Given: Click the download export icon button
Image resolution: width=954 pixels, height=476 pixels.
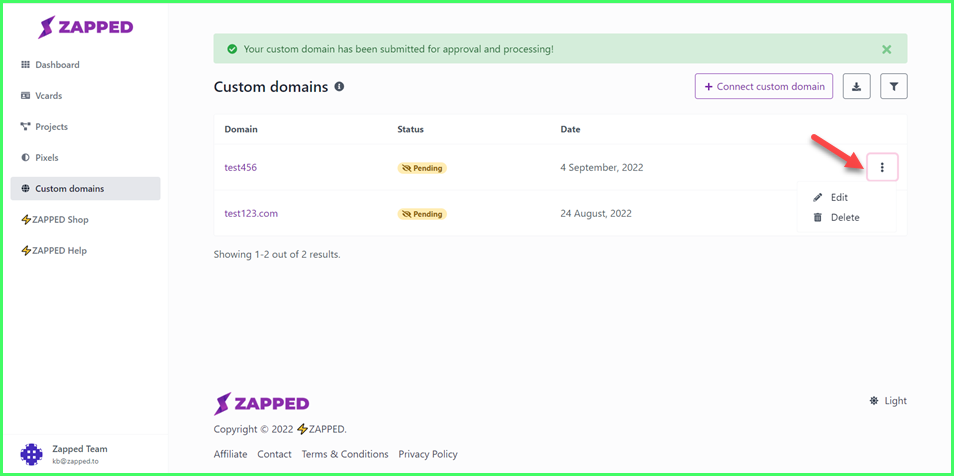Looking at the screenshot, I should [856, 86].
